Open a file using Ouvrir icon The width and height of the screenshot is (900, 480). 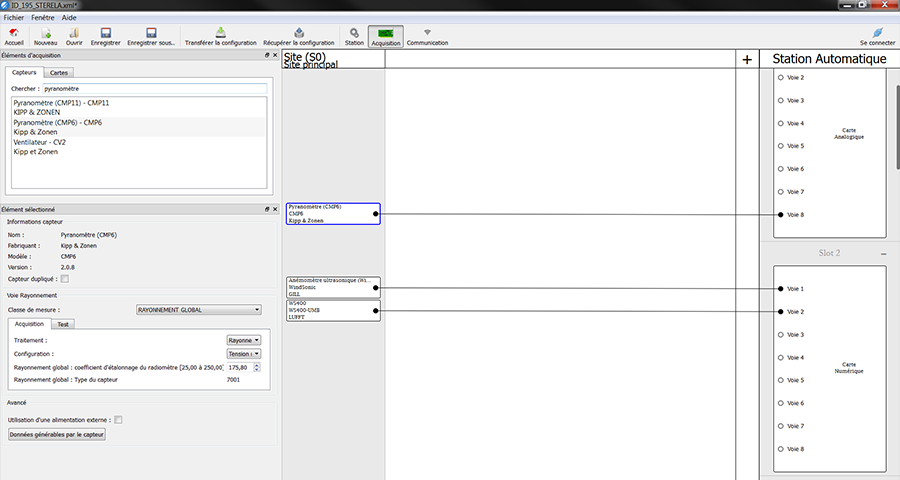click(74, 33)
